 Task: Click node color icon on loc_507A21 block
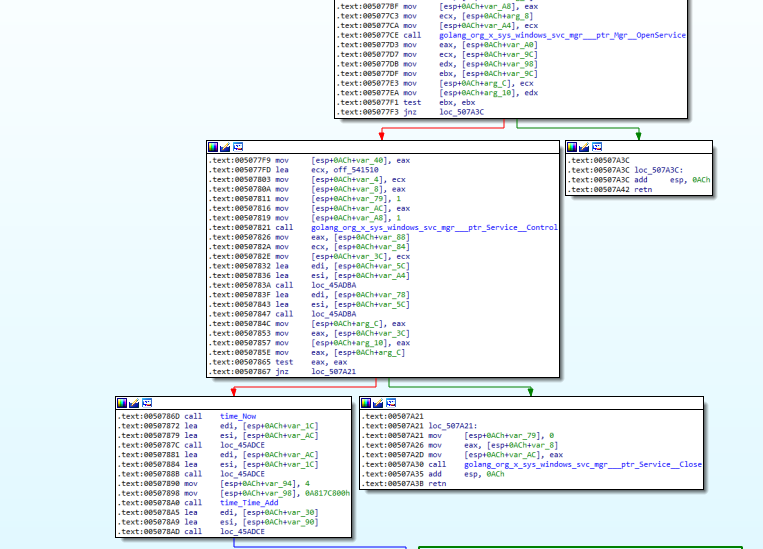(x=367, y=403)
